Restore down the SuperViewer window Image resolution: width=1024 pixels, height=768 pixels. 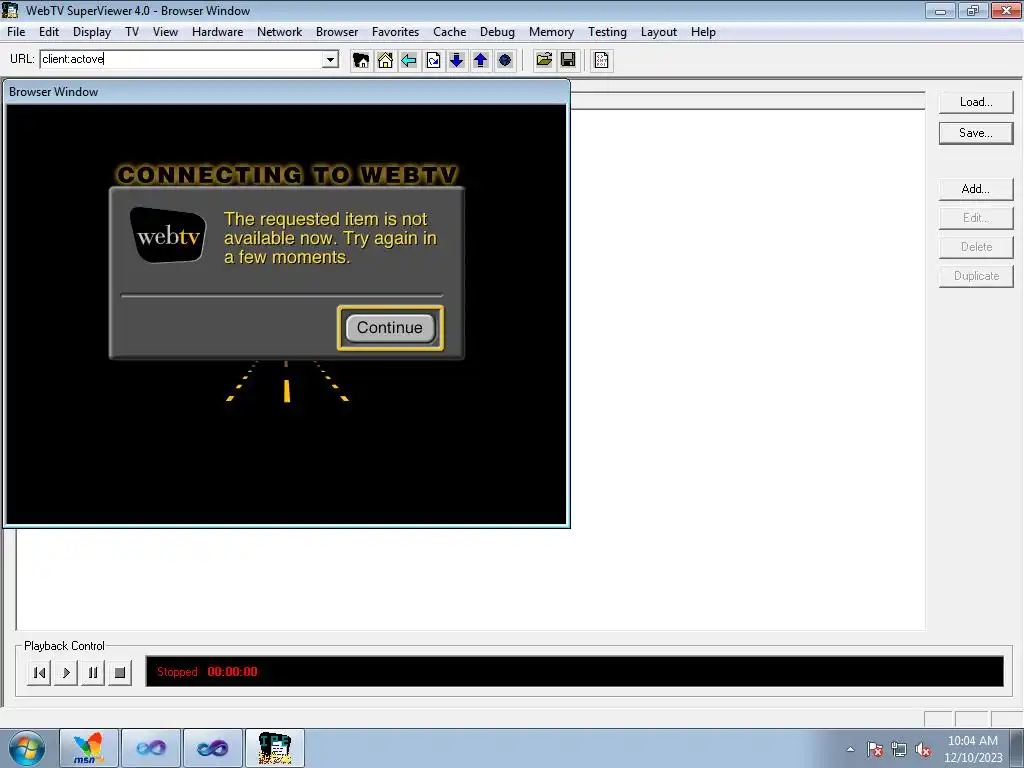point(973,10)
